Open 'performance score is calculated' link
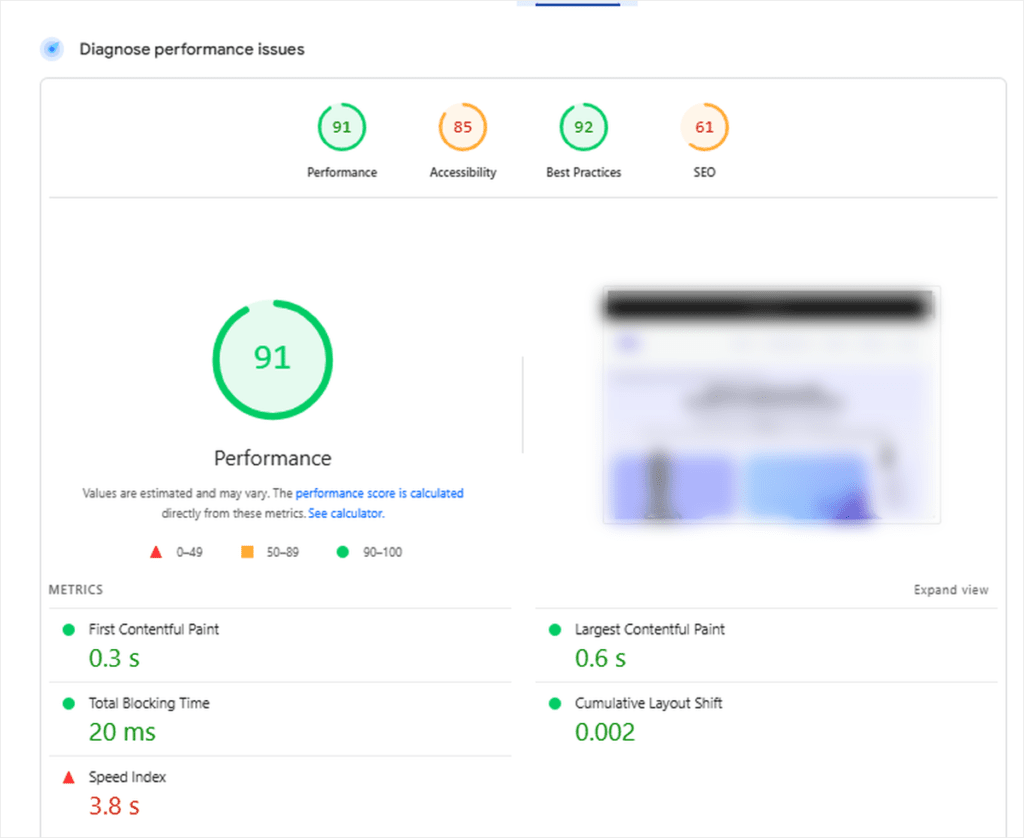The width and height of the screenshot is (1024, 838). (x=379, y=493)
